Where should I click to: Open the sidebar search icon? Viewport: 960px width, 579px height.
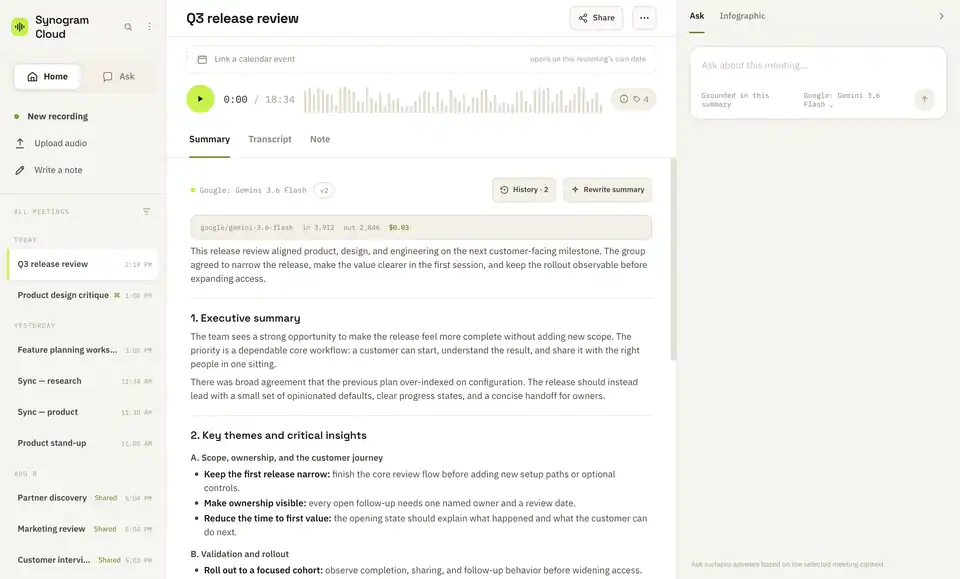(x=128, y=27)
